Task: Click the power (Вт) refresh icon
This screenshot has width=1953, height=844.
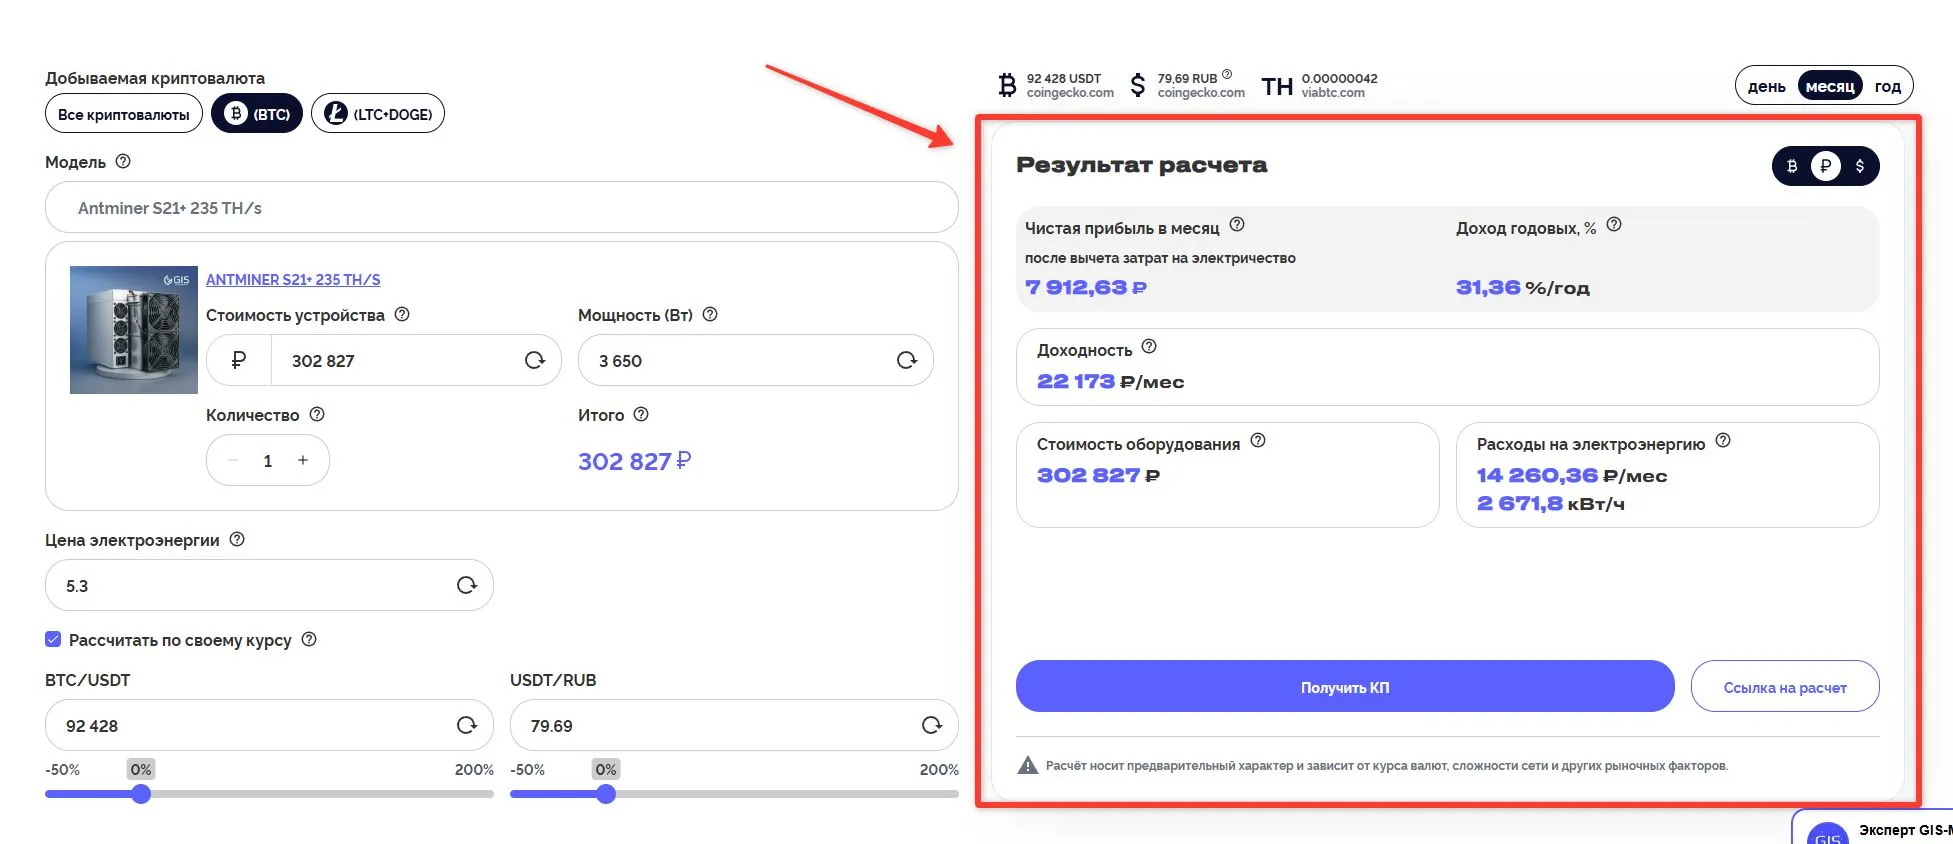Action: click(907, 360)
